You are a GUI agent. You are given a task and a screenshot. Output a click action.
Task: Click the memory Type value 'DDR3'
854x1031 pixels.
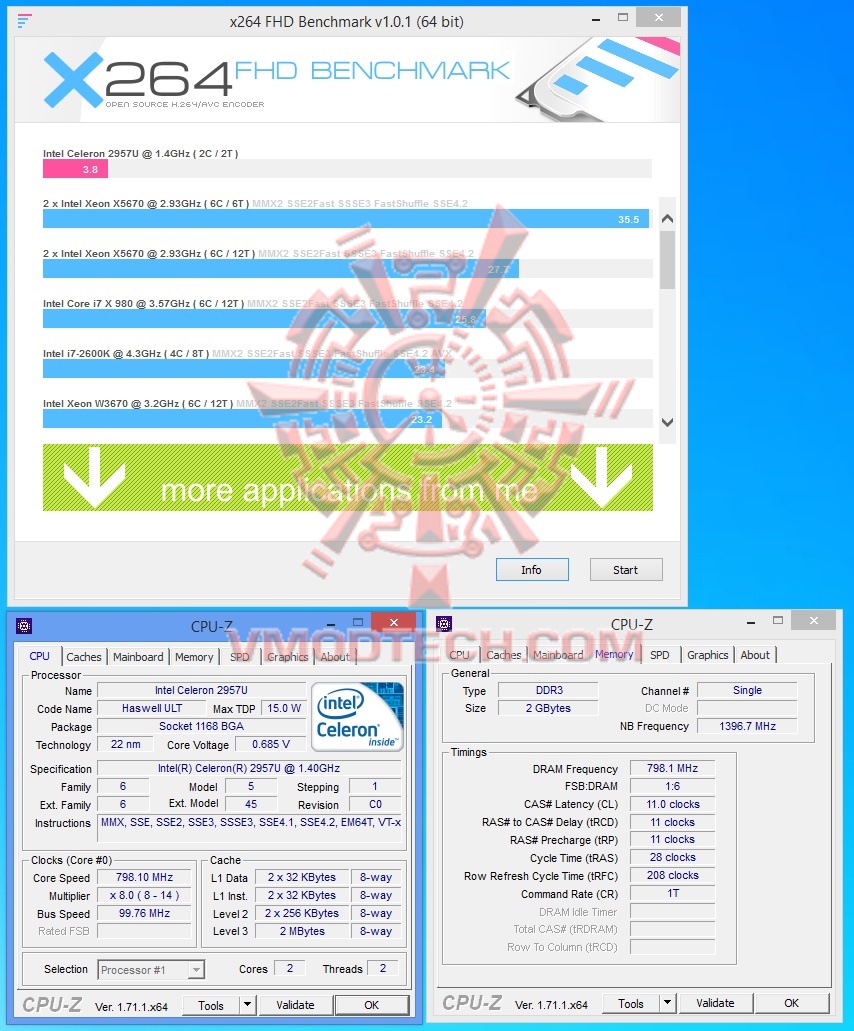click(549, 690)
